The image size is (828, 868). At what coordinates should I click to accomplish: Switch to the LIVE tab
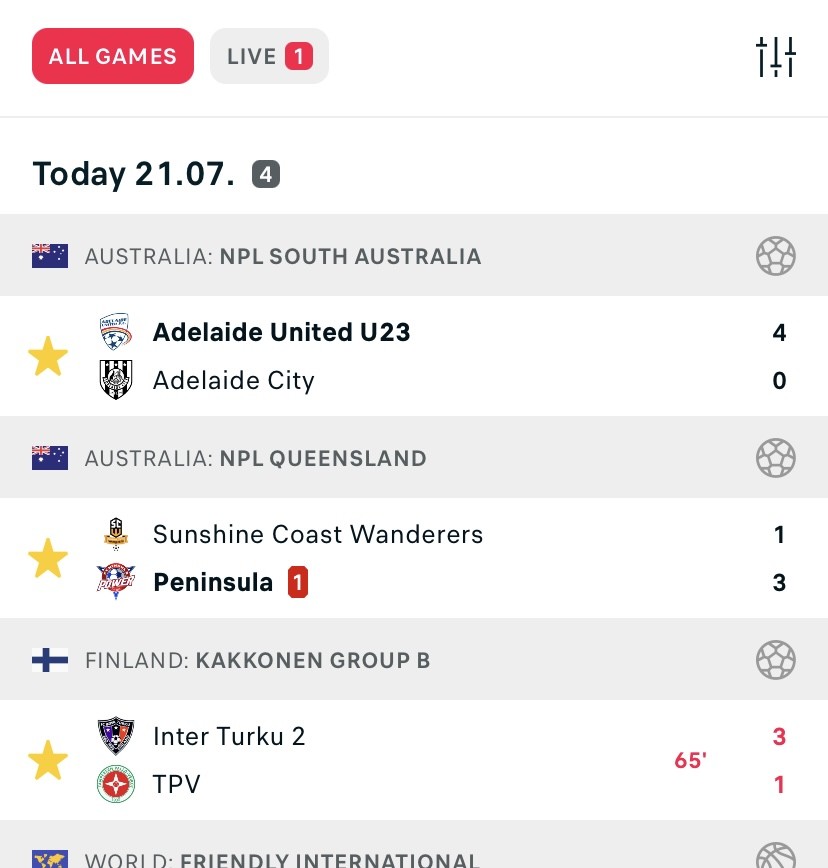point(269,56)
